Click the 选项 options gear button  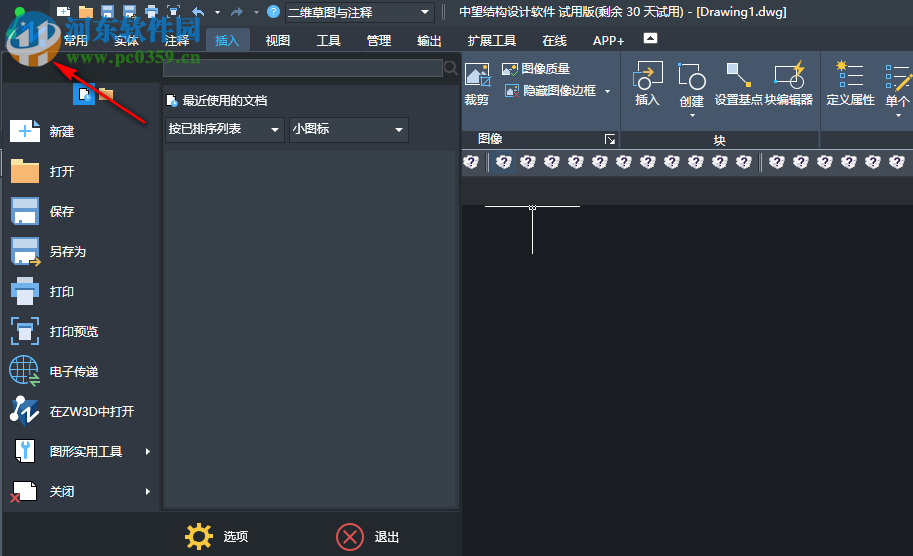pos(217,536)
